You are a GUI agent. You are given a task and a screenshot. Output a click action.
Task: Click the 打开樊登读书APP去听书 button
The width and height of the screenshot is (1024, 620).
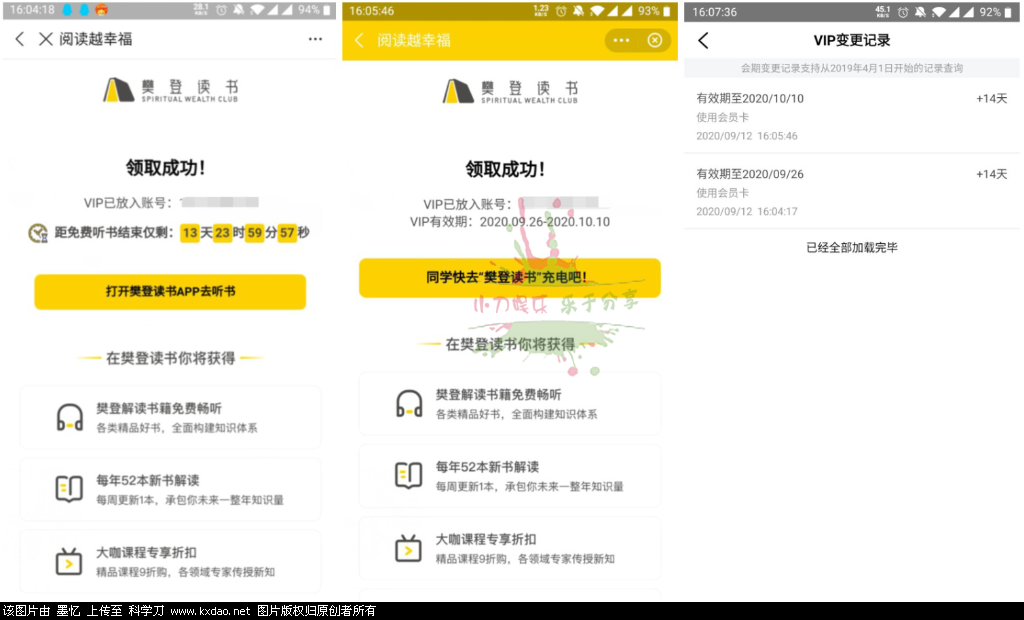point(170,291)
